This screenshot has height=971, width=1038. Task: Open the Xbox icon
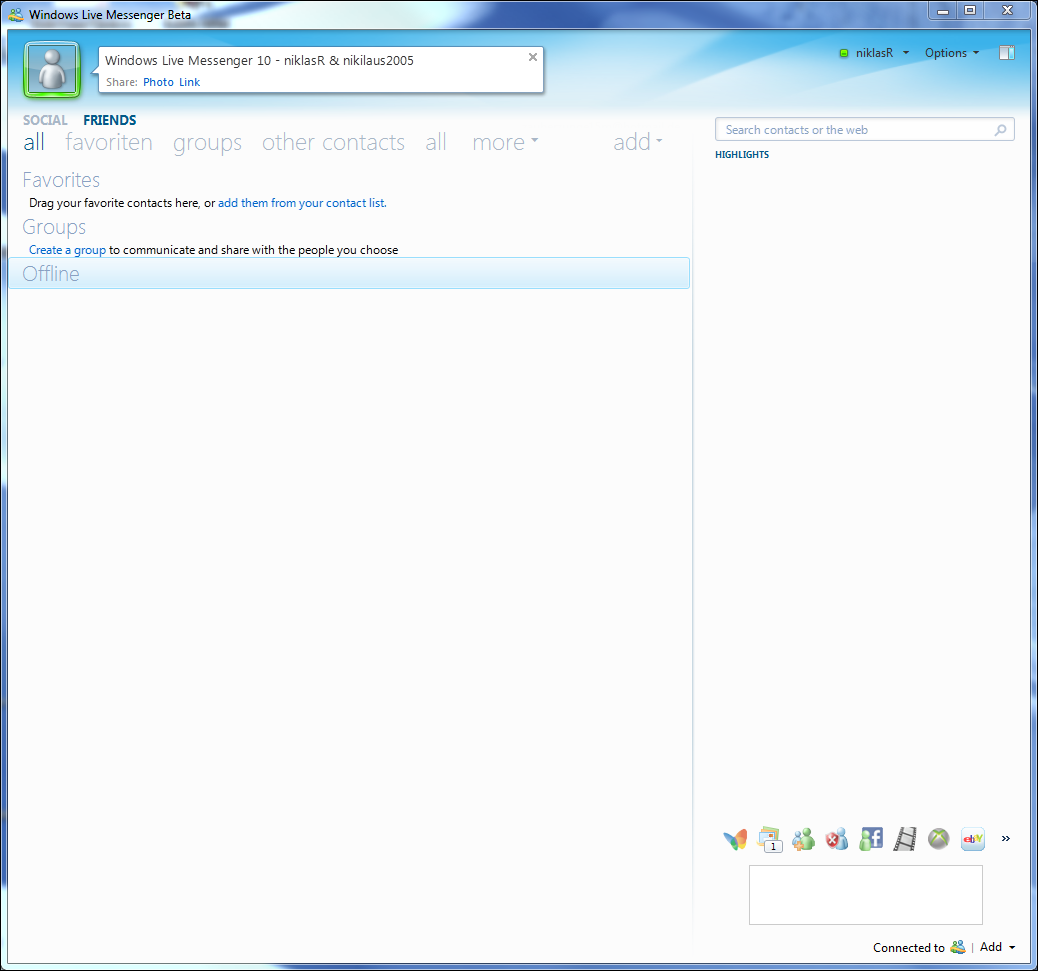tap(939, 839)
